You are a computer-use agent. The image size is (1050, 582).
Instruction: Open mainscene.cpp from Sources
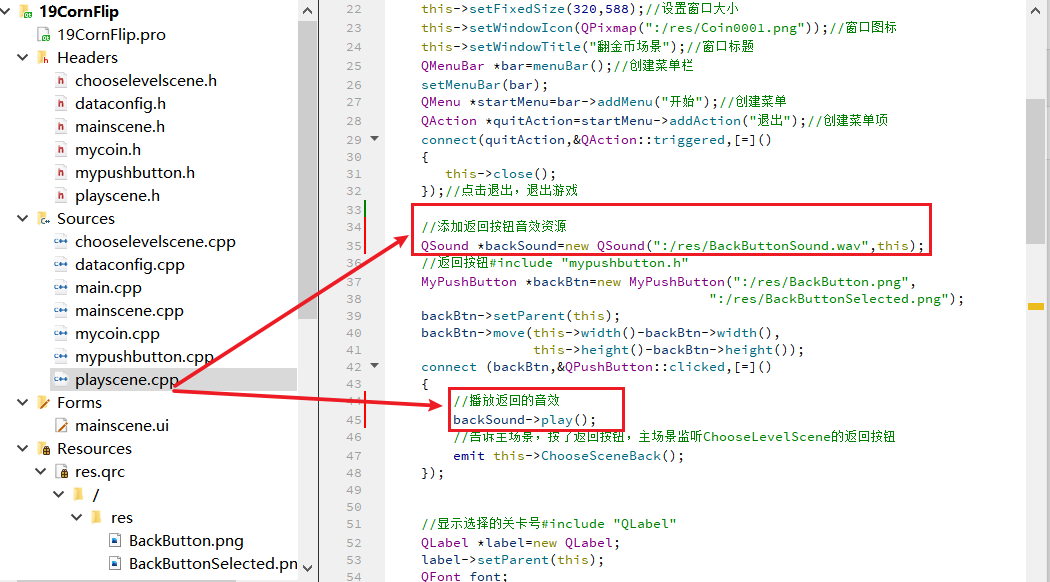tap(129, 310)
